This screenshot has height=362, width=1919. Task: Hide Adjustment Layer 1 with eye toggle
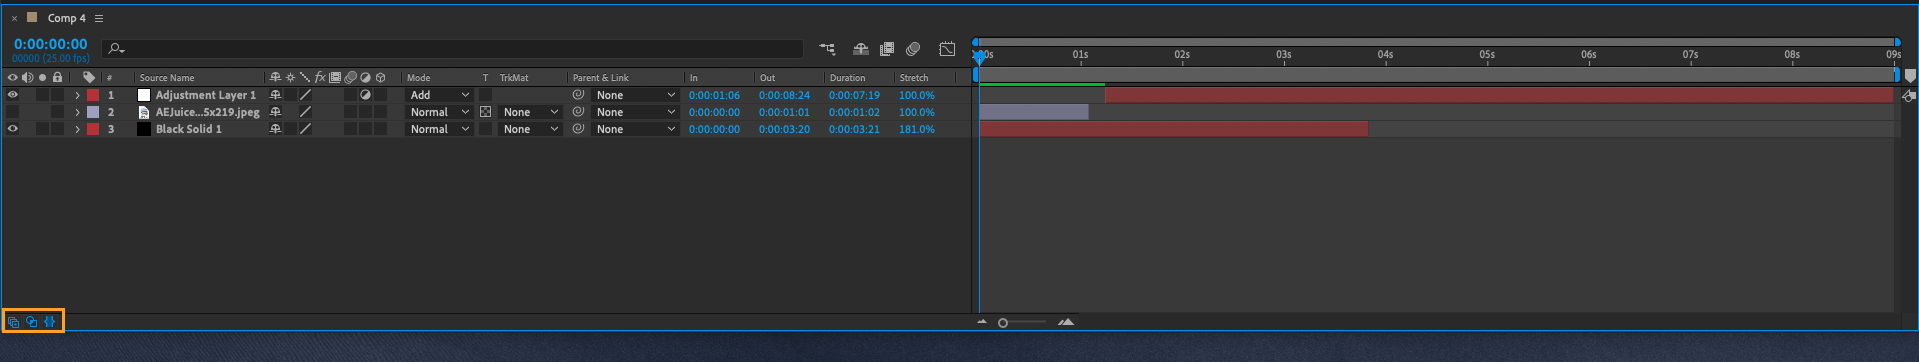pos(13,95)
